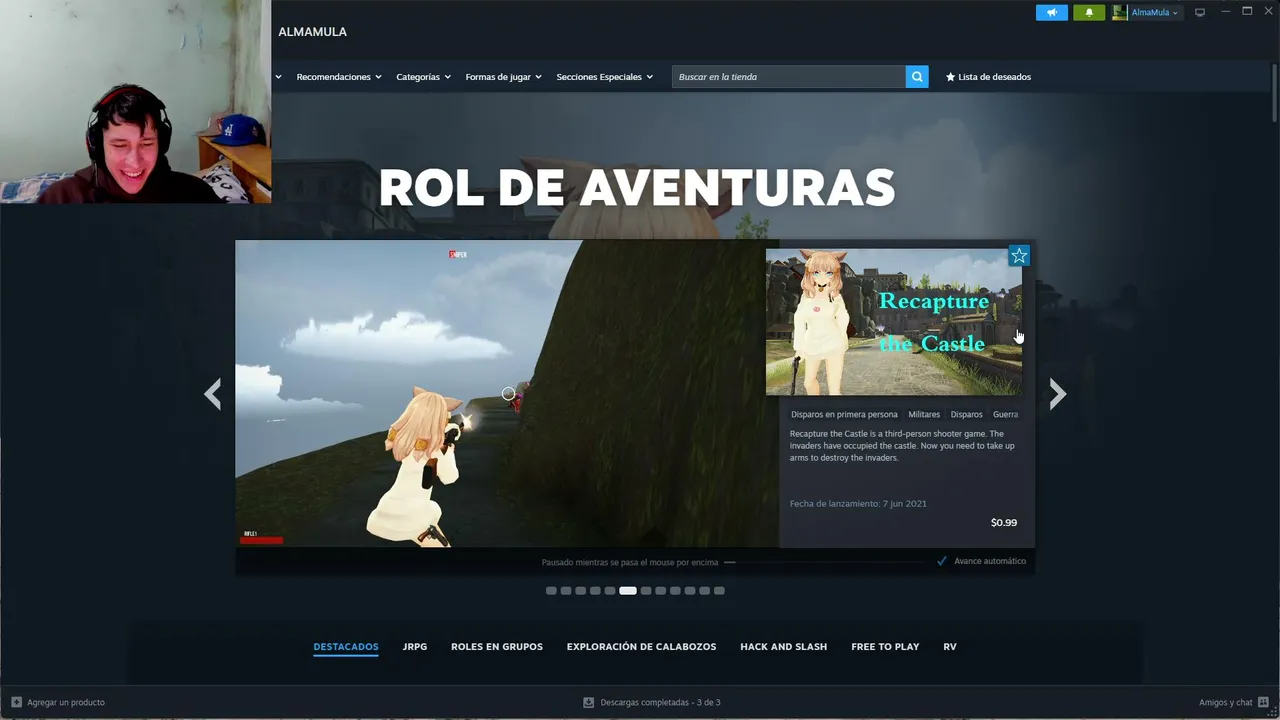Expand the Formas de jugar menu
Screen dimensions: 1280x720
click(503, 77)
